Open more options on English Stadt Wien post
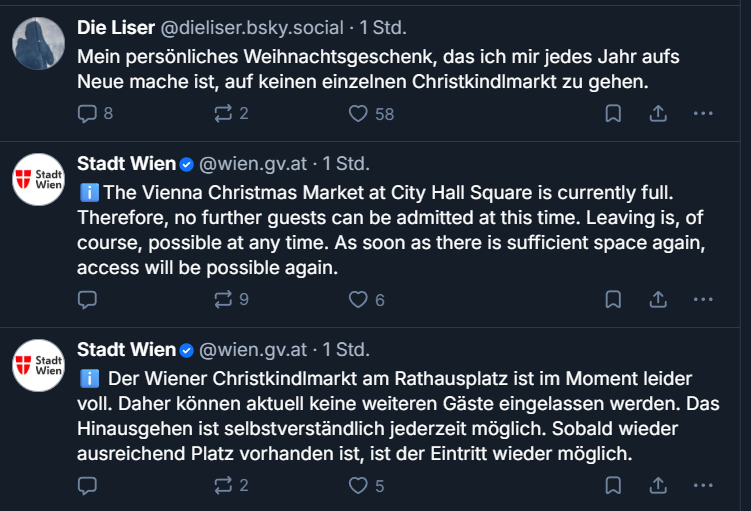Screen dimensions: 751x511 703,299
